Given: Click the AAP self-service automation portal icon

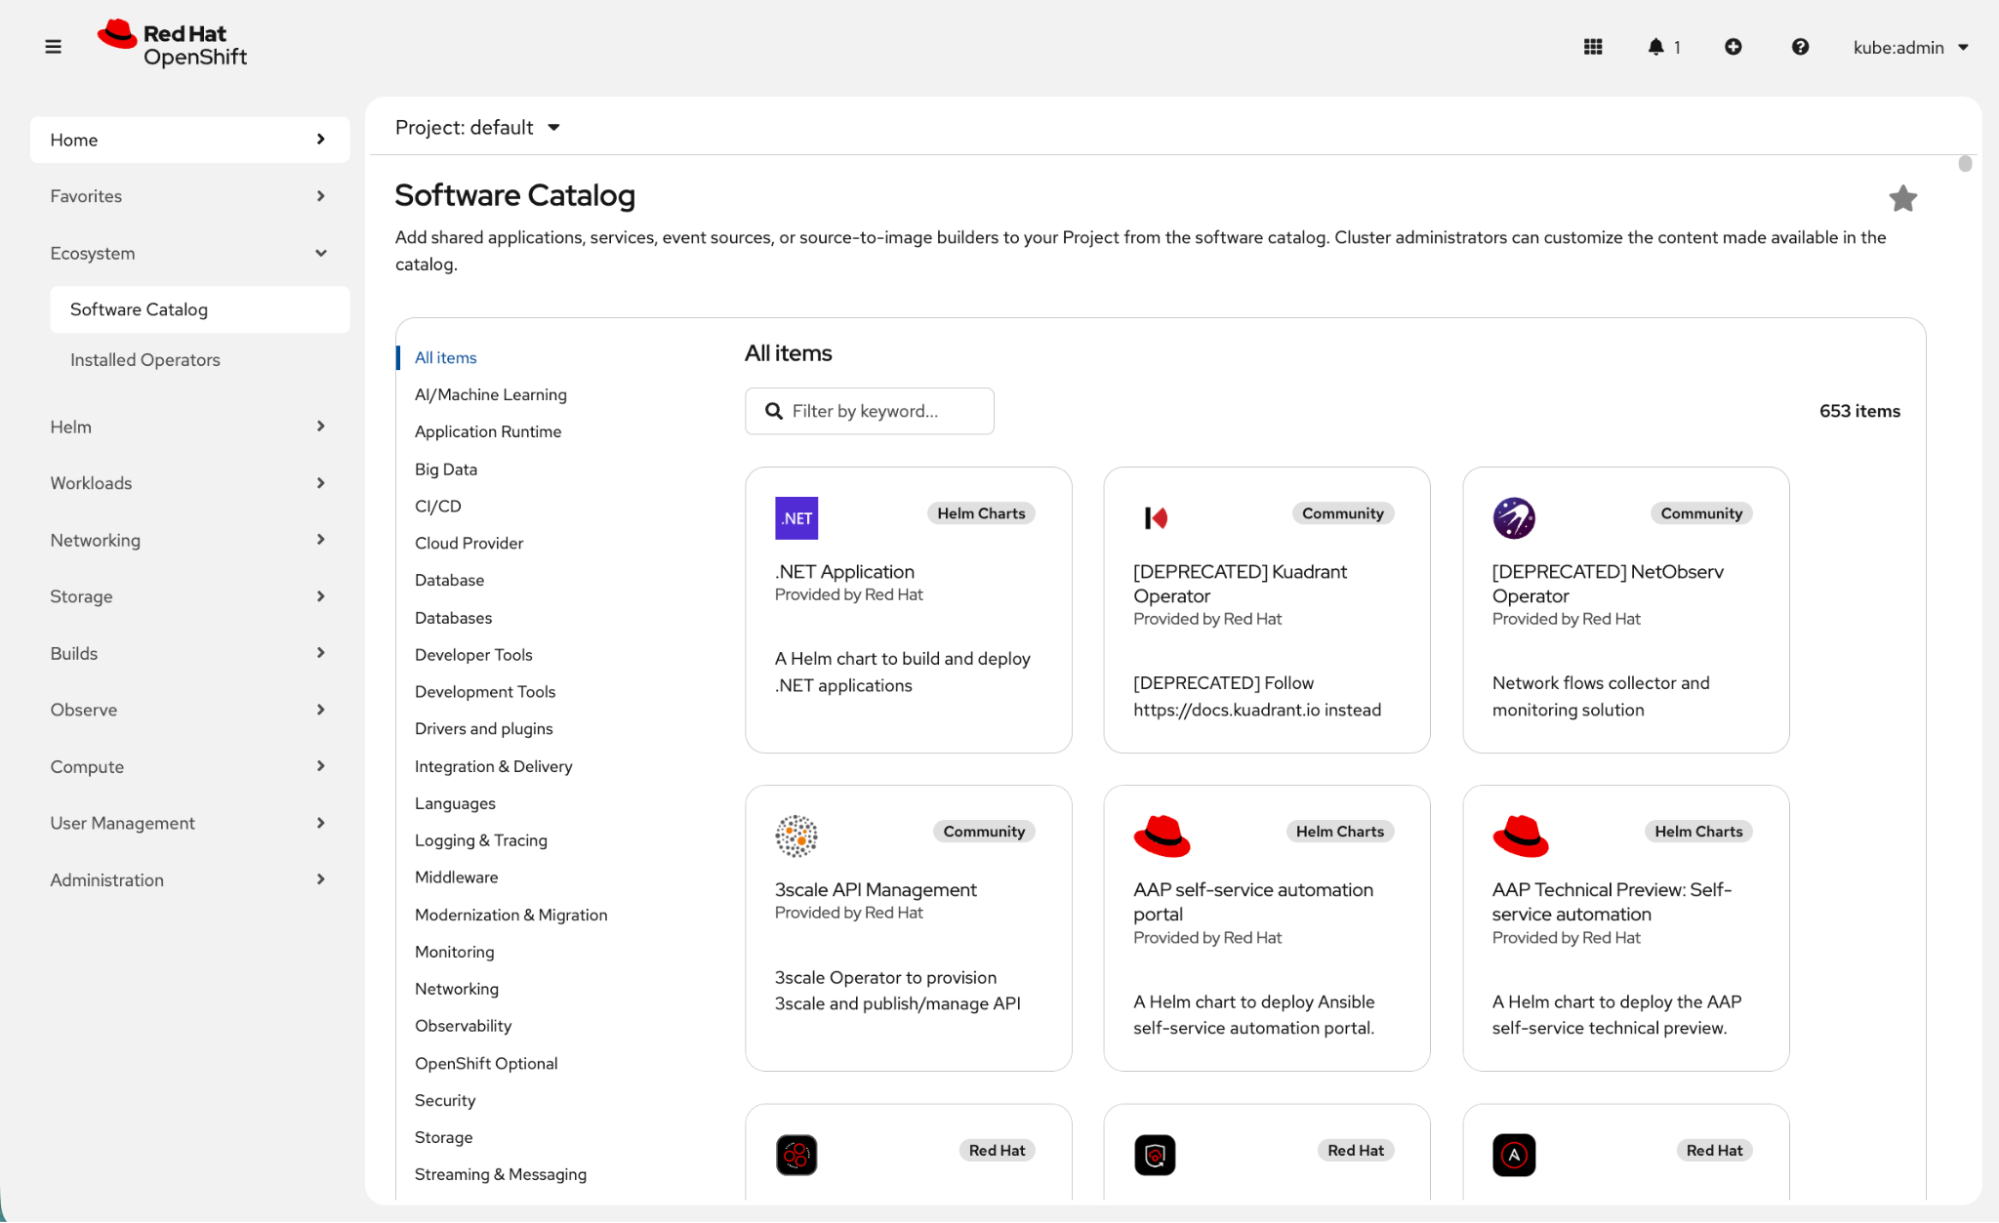Looking at the screenshot, I should point(1162,836).
